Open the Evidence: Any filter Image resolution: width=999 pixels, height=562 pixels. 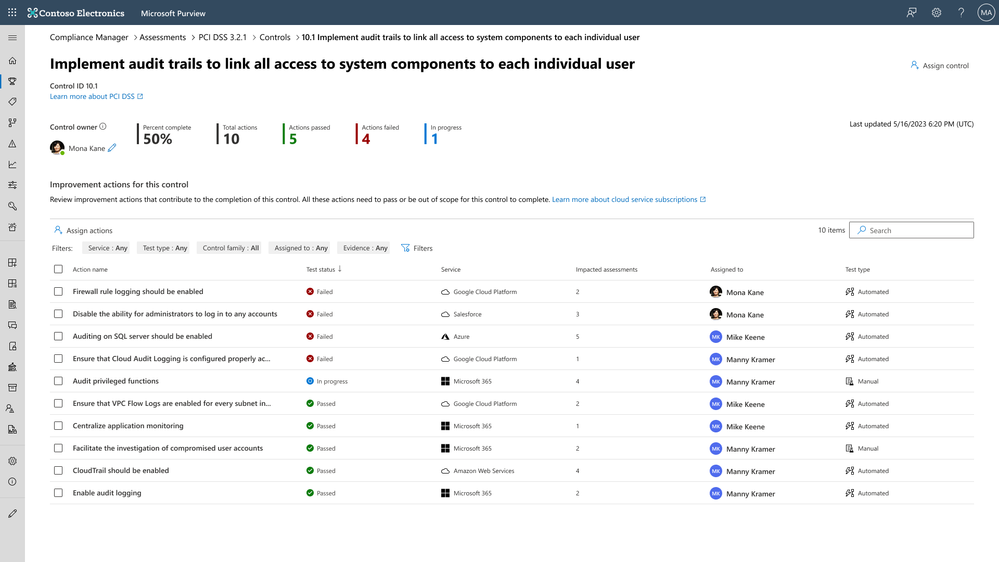coord(365,248)
